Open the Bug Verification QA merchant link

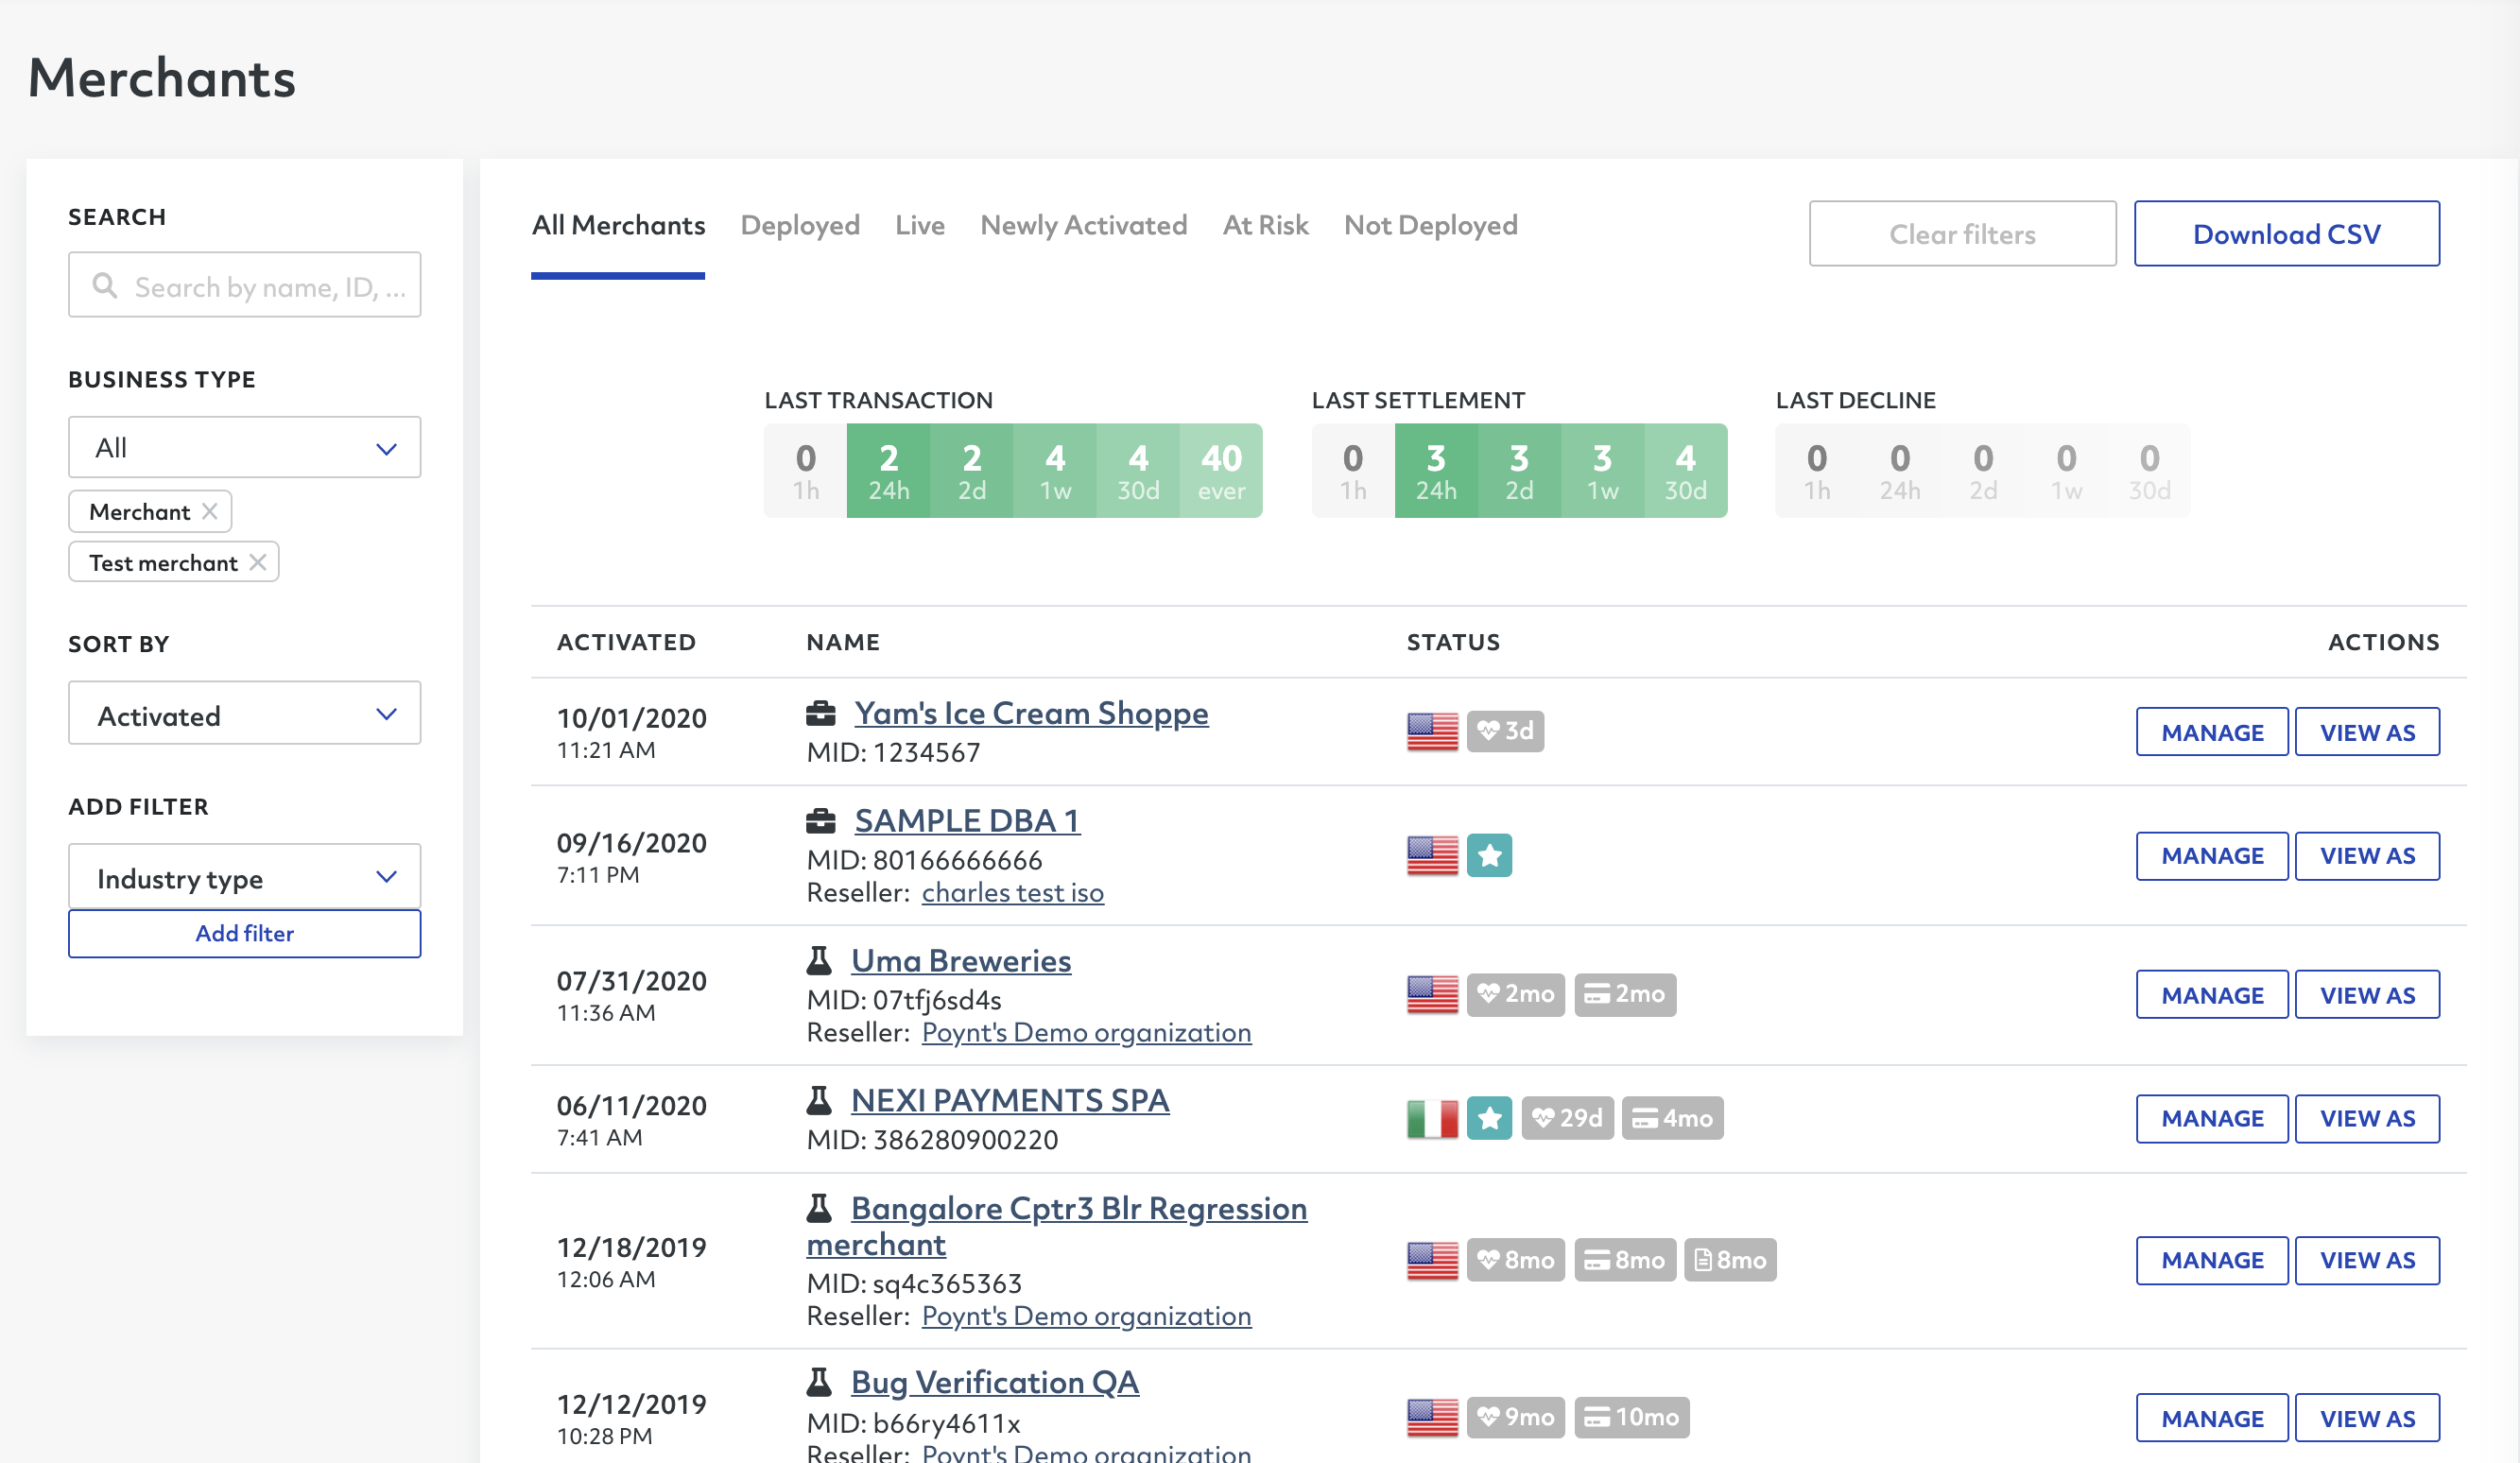(995, 1382)
